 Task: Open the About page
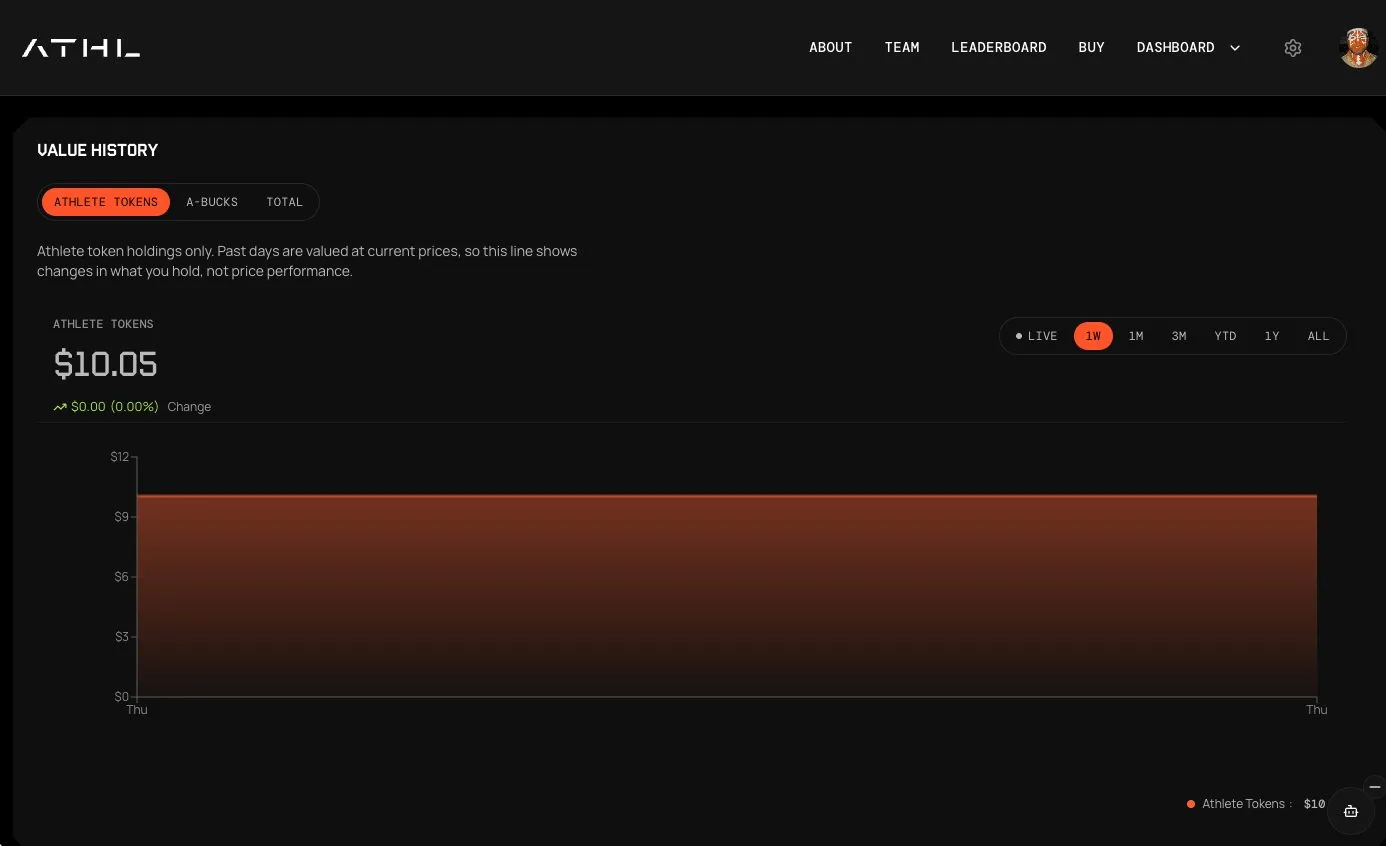click(x=831, y=48)
